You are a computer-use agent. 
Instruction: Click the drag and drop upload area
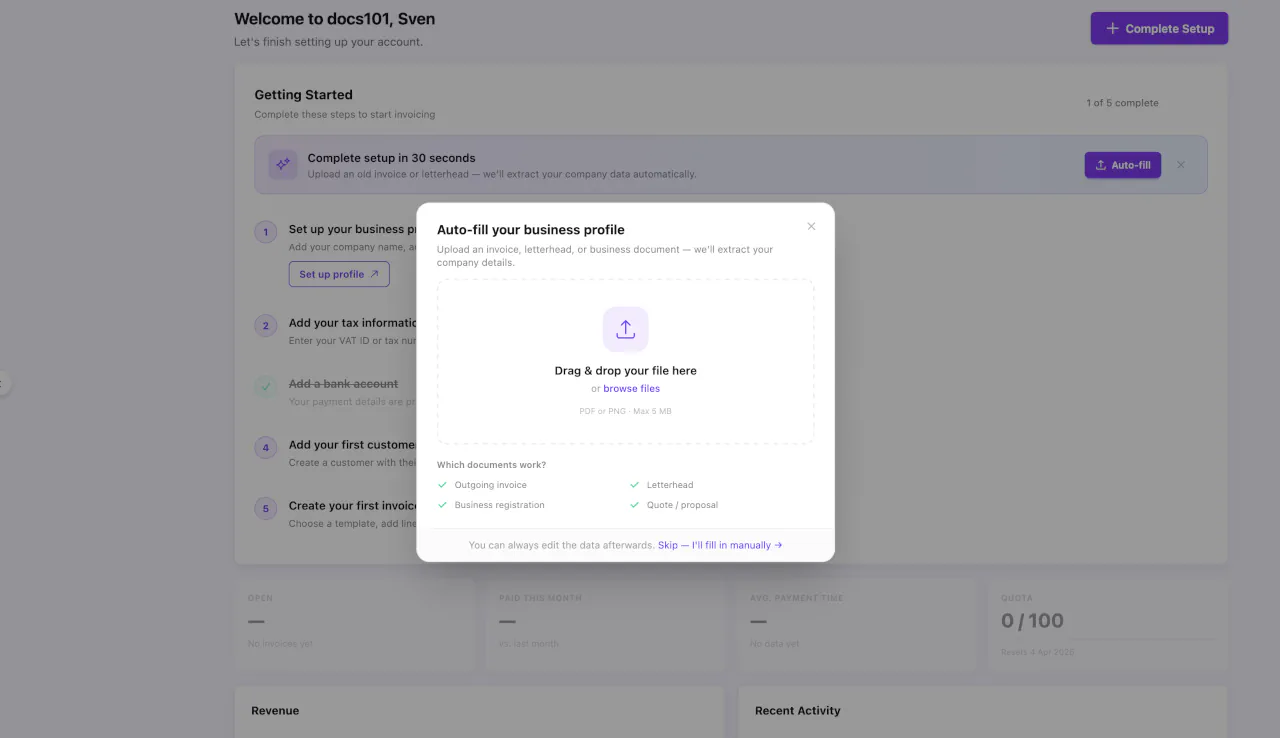[x=625, y=362]
